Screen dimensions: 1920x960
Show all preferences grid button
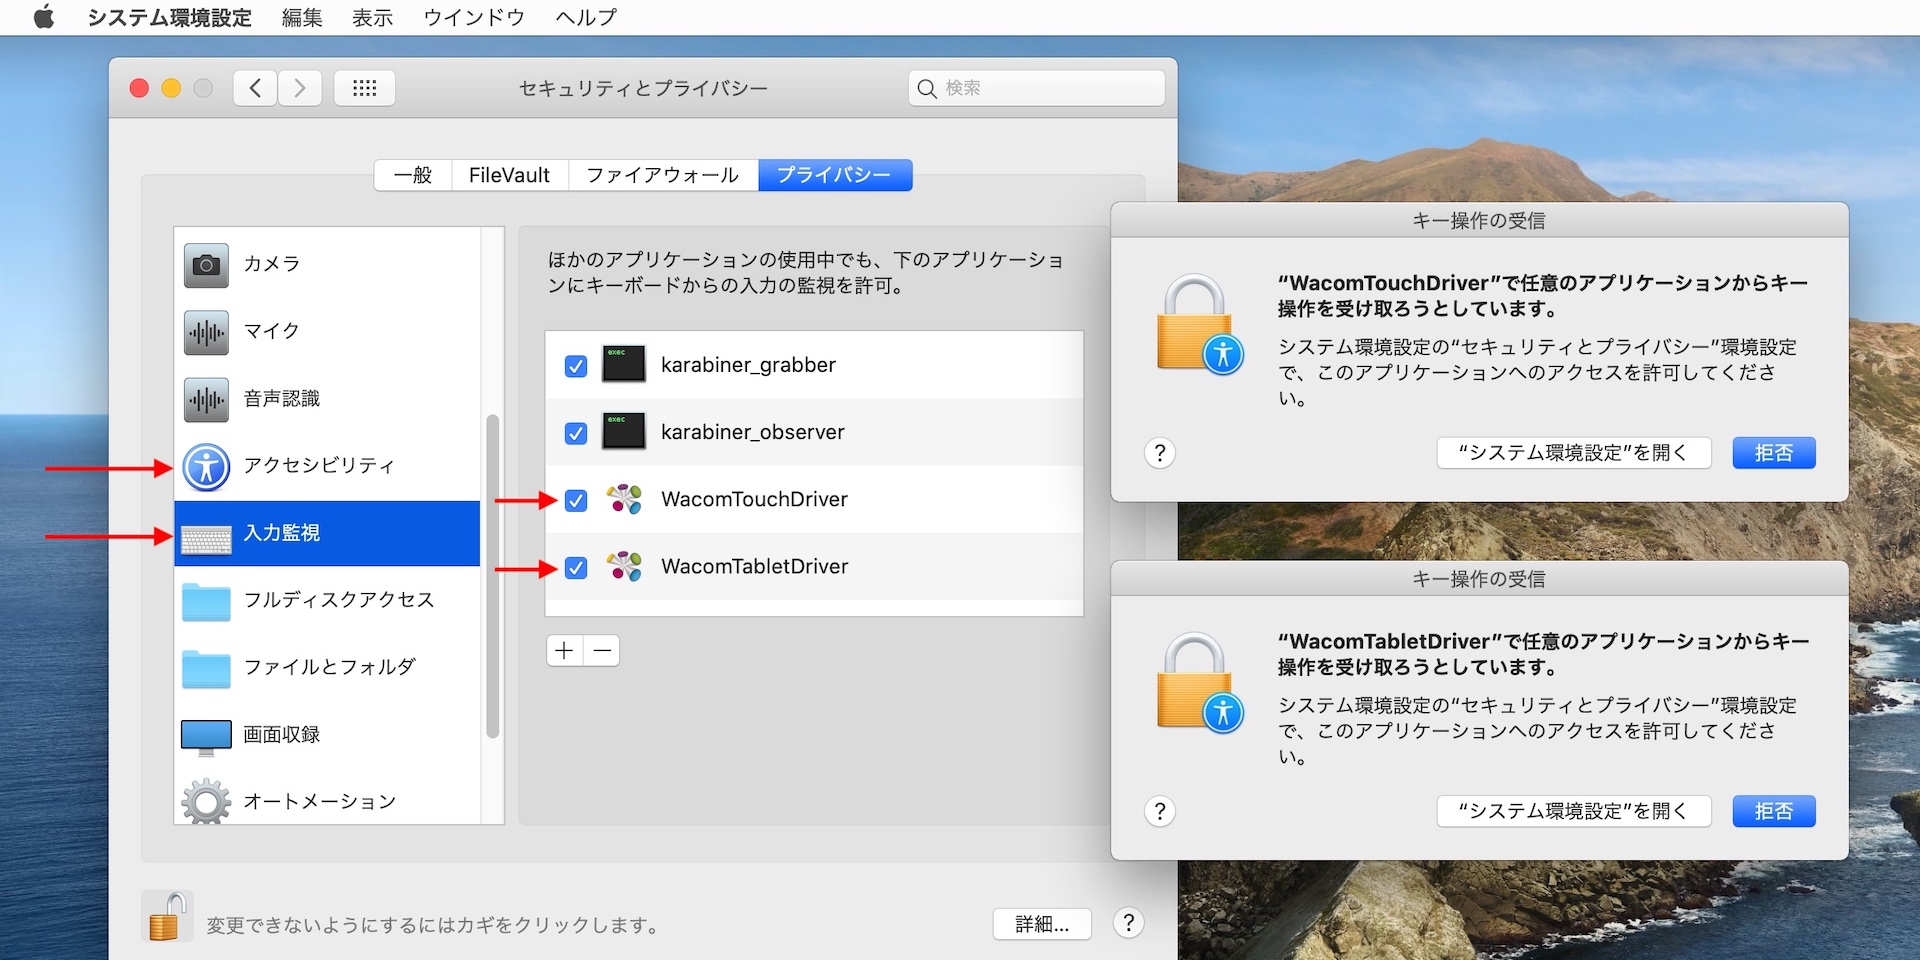coord(365,88)
